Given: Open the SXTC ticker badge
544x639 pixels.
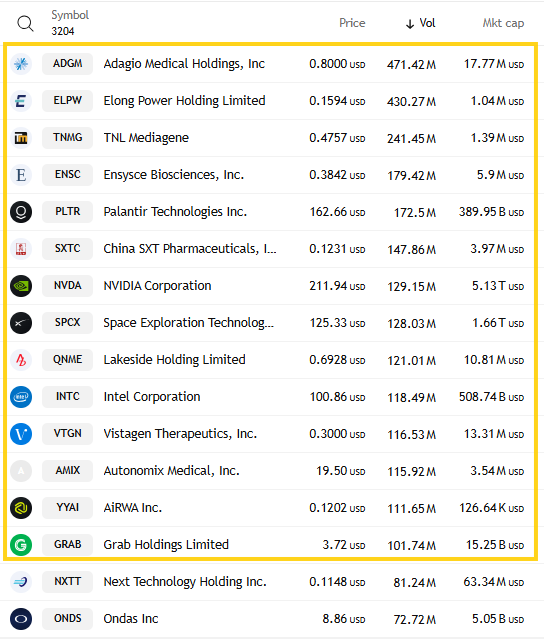Looking at the screenshot, I should pos(67,249).
